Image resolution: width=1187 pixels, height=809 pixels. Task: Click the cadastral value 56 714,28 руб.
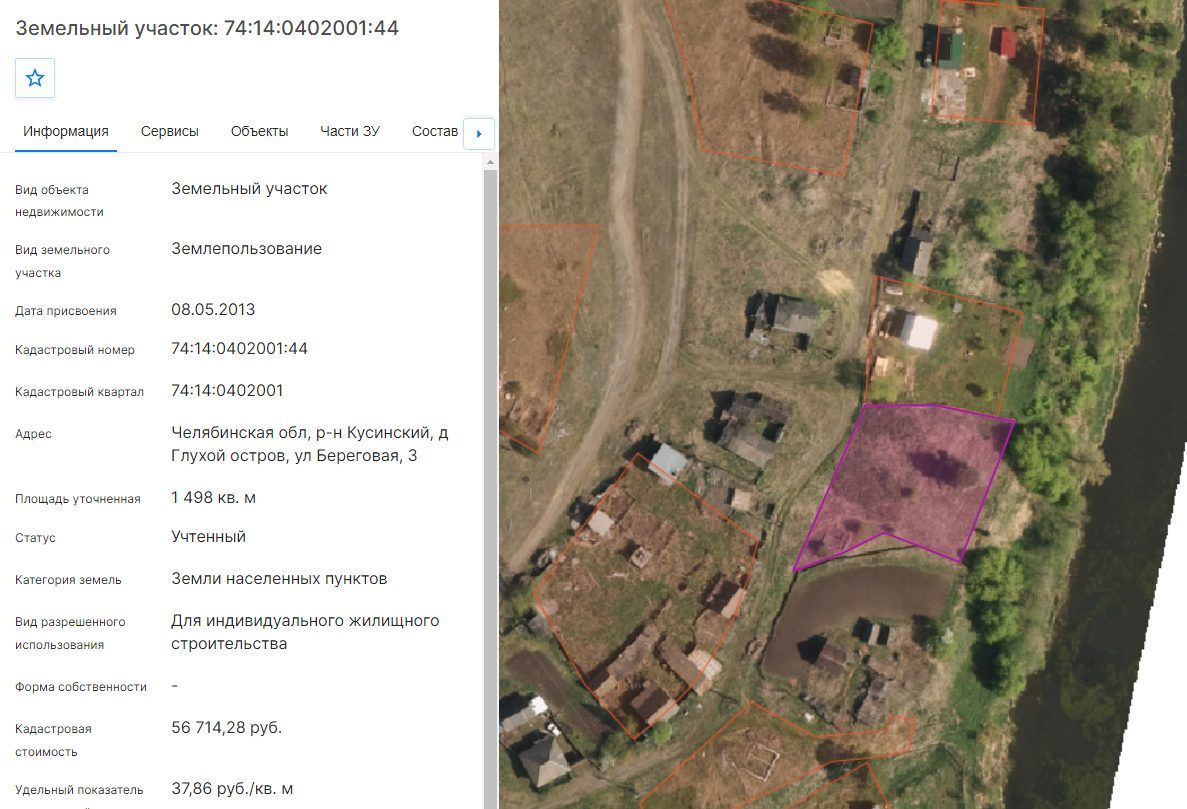226,727
